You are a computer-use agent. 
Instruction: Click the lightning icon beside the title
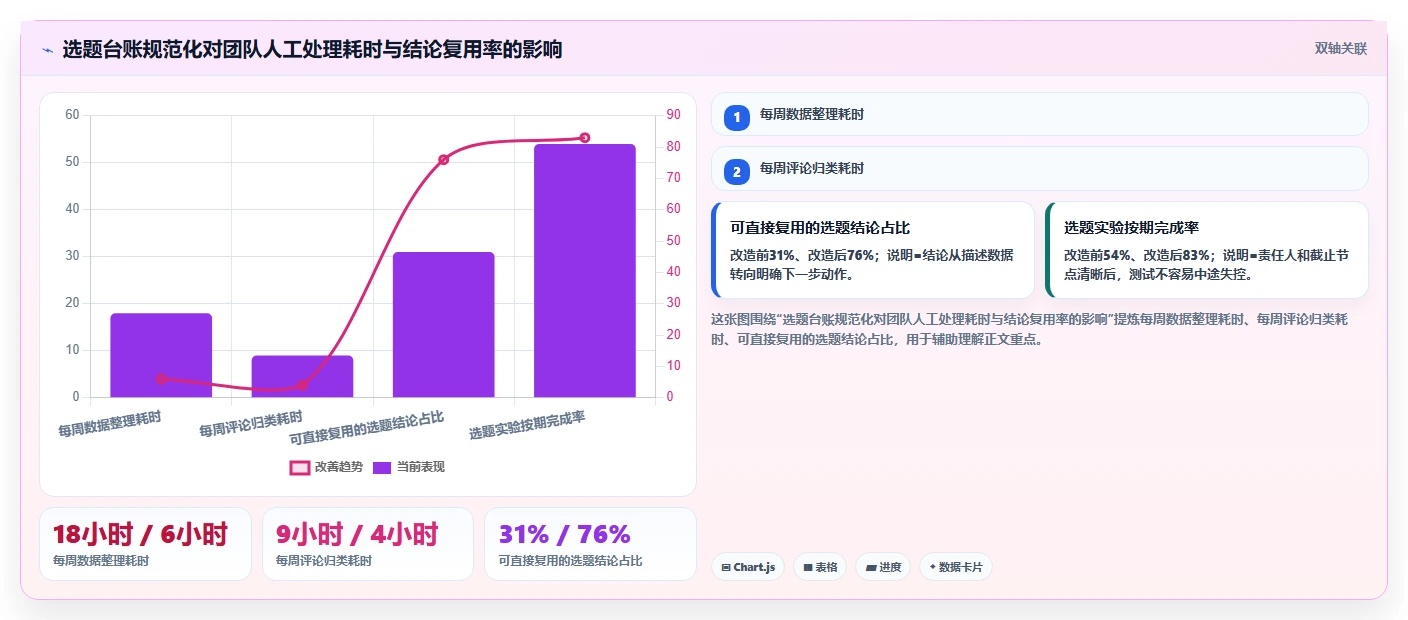pos(47,50)
